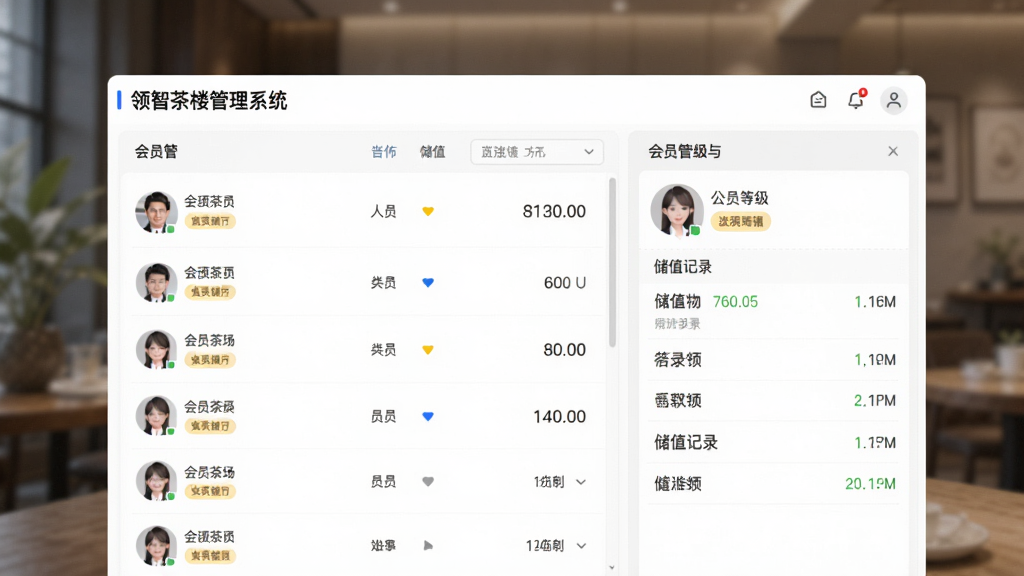This screenshot has height=576, width=1024.
Task: Click the 人员 label in the 8130.00 row
Action: pos(383,212)
